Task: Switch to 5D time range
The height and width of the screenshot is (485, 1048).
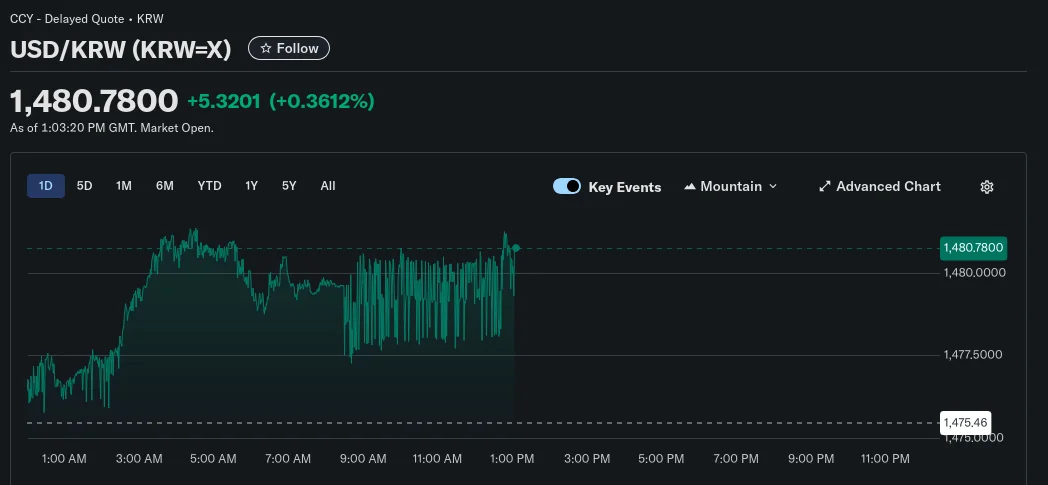Action: click(85, 186)
